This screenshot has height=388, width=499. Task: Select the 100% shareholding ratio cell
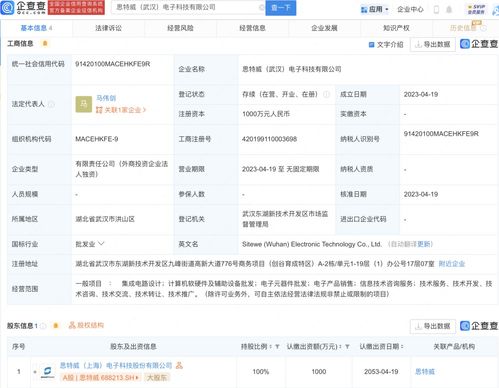[261, 372]
